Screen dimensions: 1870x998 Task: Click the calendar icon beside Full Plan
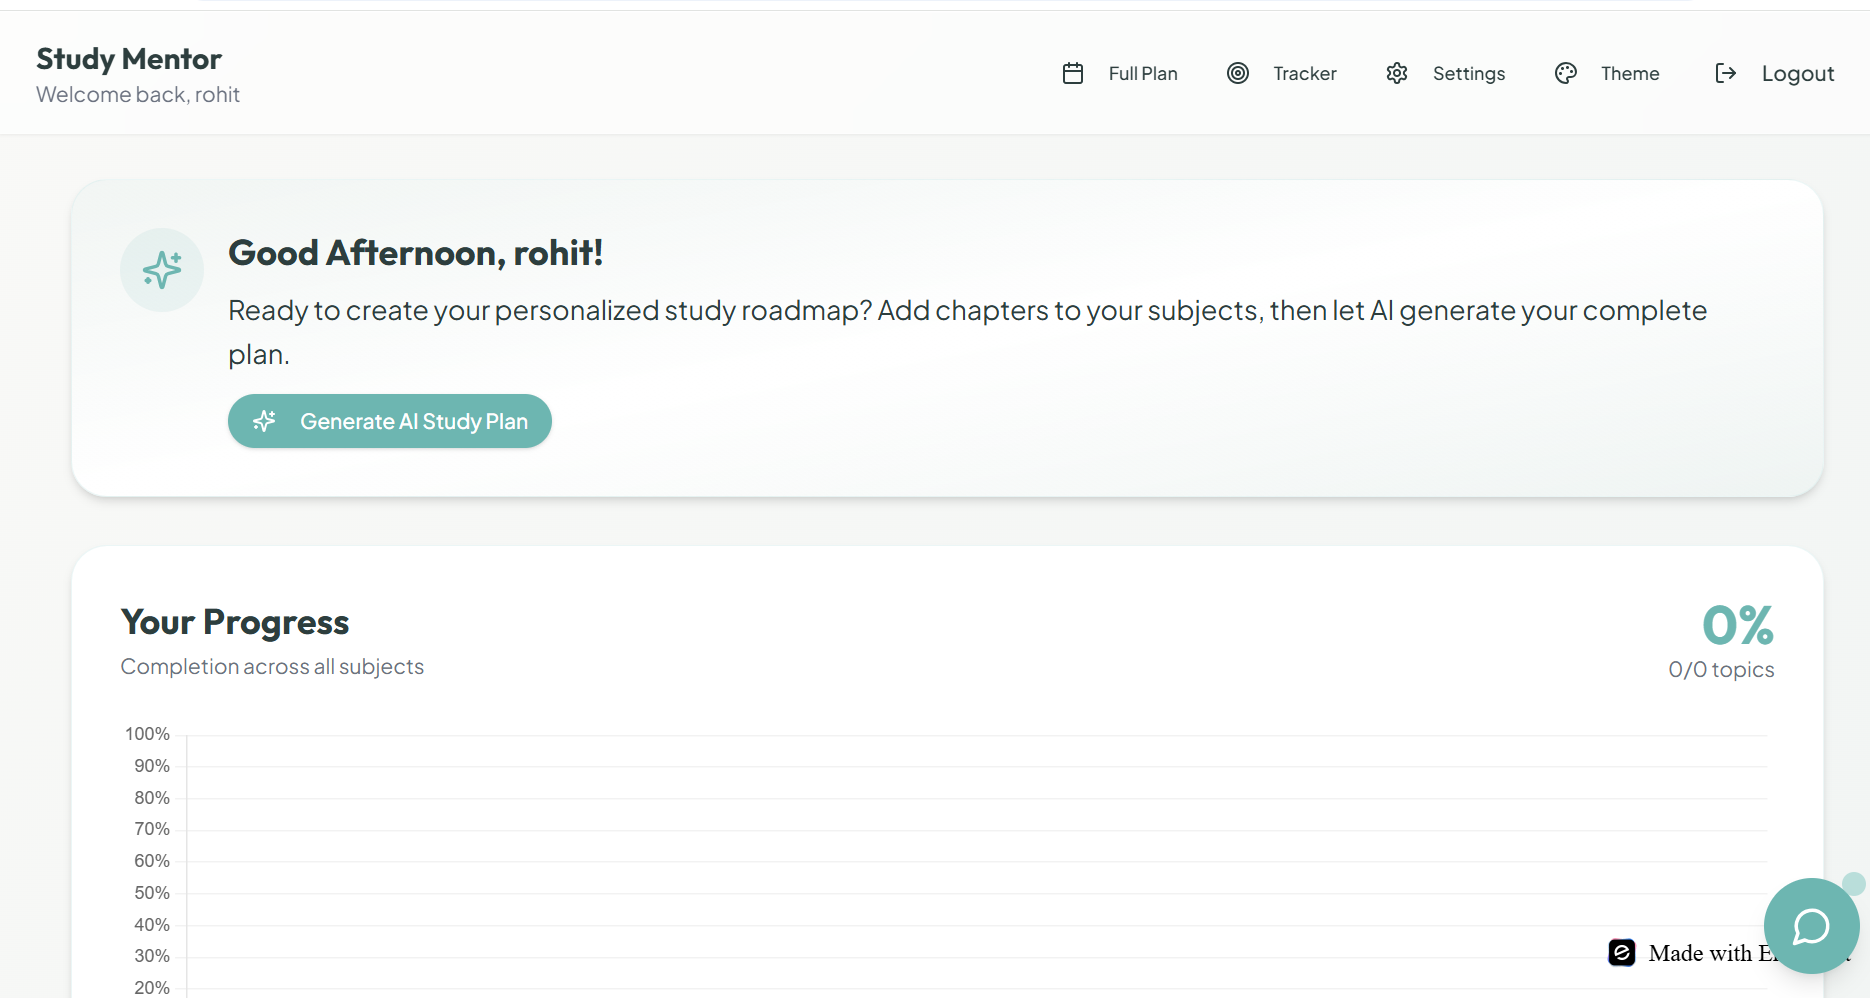[x=1073, y=73]
